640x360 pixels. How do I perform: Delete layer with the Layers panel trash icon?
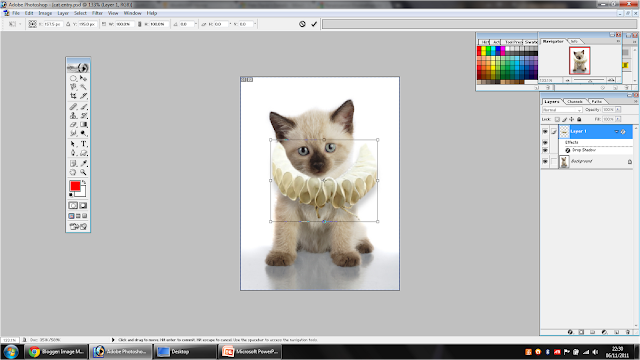pyautogui.click(x=628, y=332)
